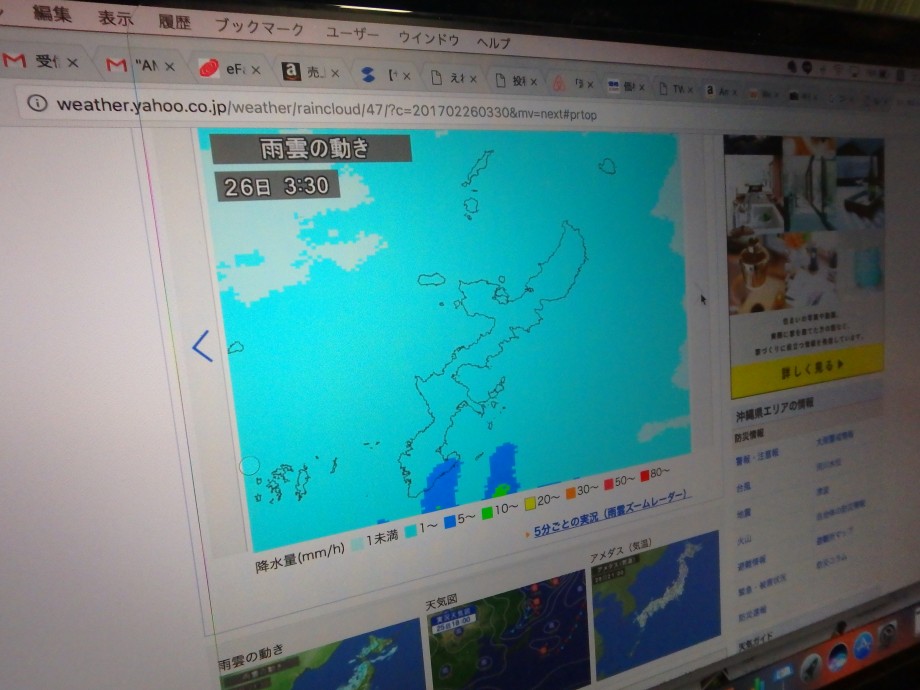This screenshot has width=920, height=690.
Task: Open the ウインドウ menu
Action: [429, 39]
